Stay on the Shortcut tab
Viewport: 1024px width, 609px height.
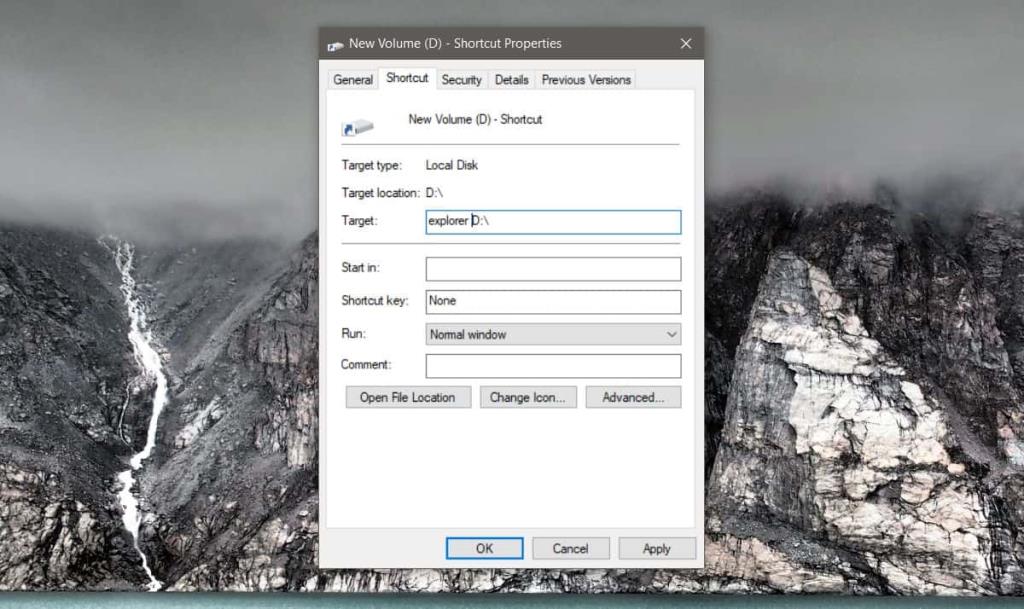pos(407,77)
